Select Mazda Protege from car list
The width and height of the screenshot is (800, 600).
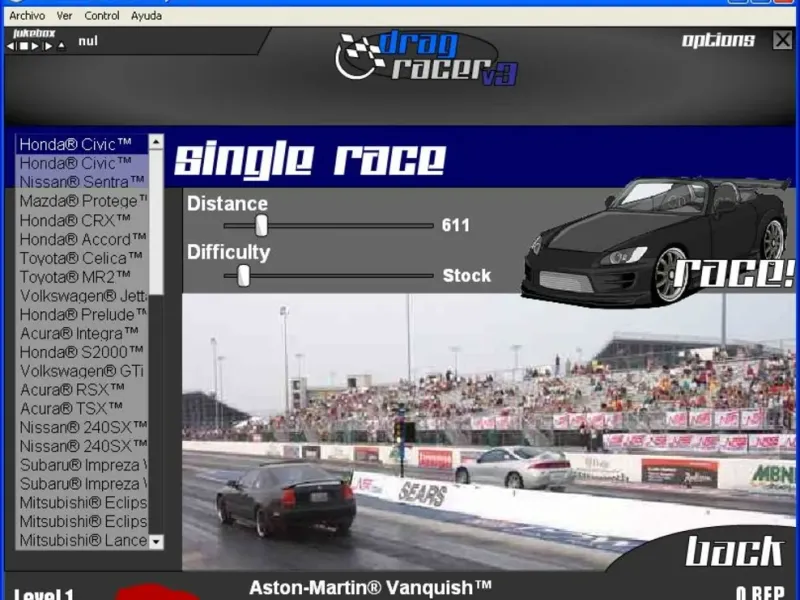click(x=82, y=201)
